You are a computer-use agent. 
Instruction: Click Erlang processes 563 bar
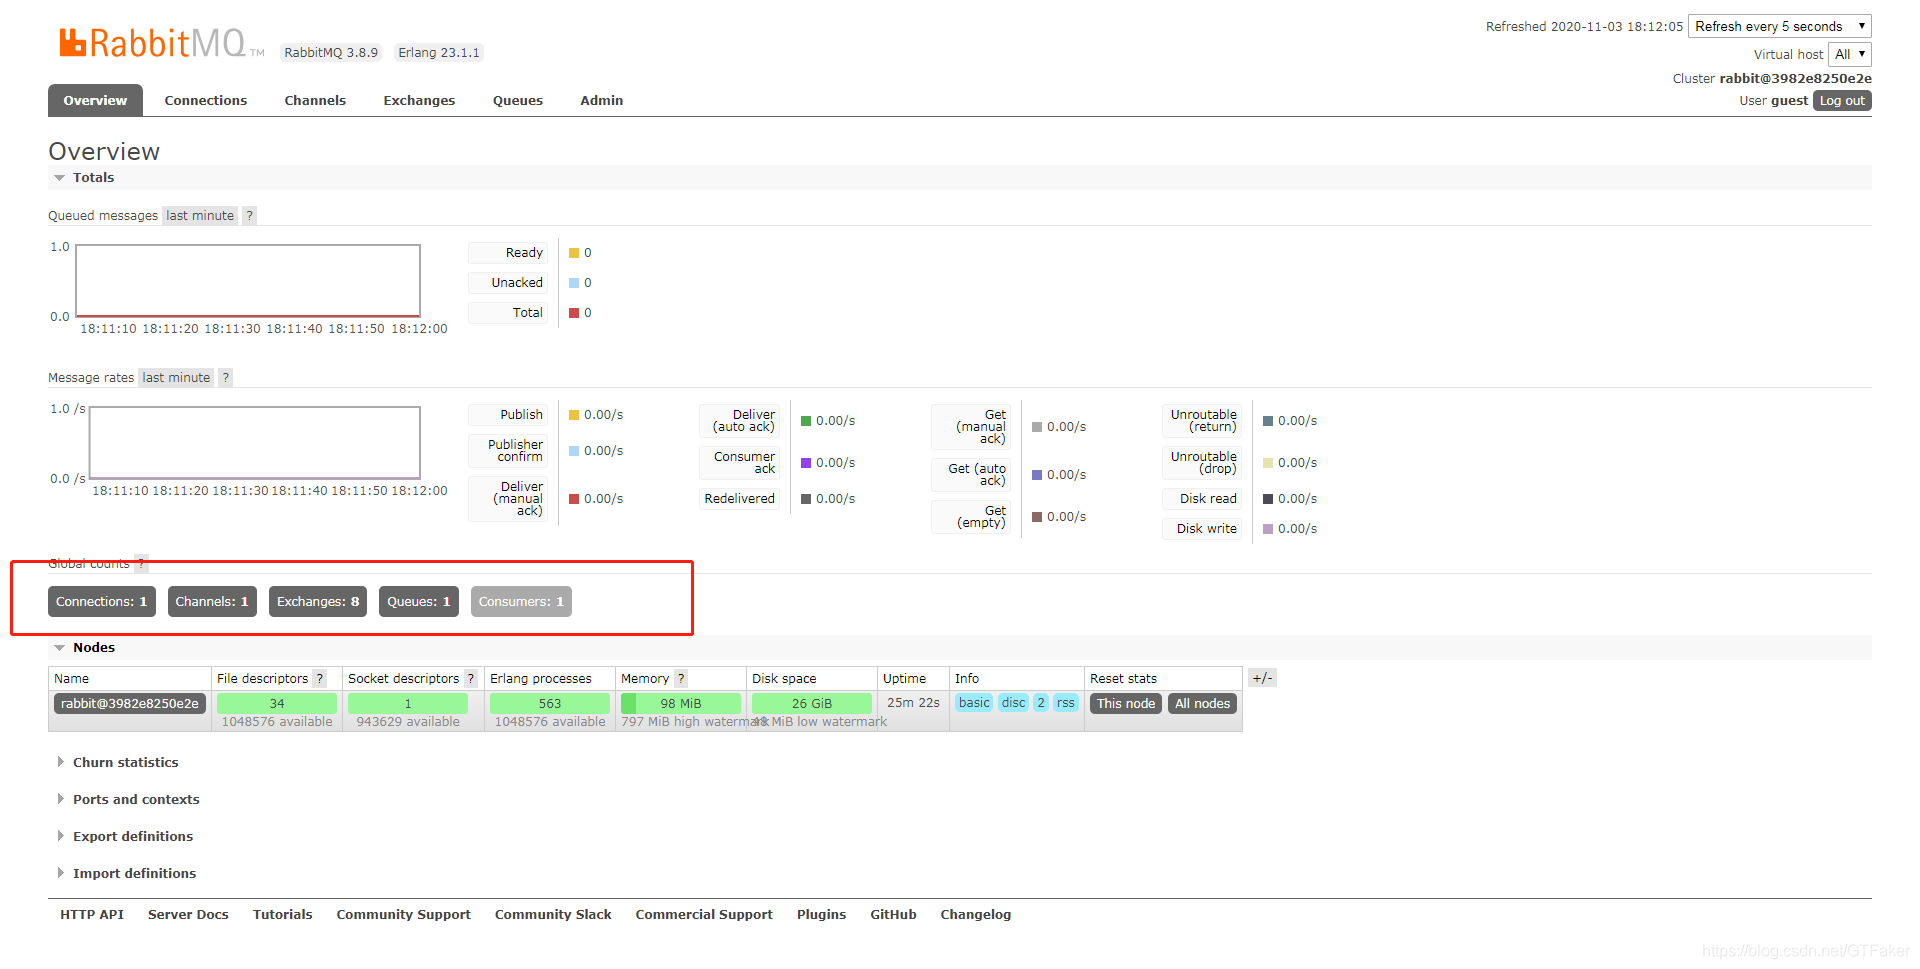550,703
